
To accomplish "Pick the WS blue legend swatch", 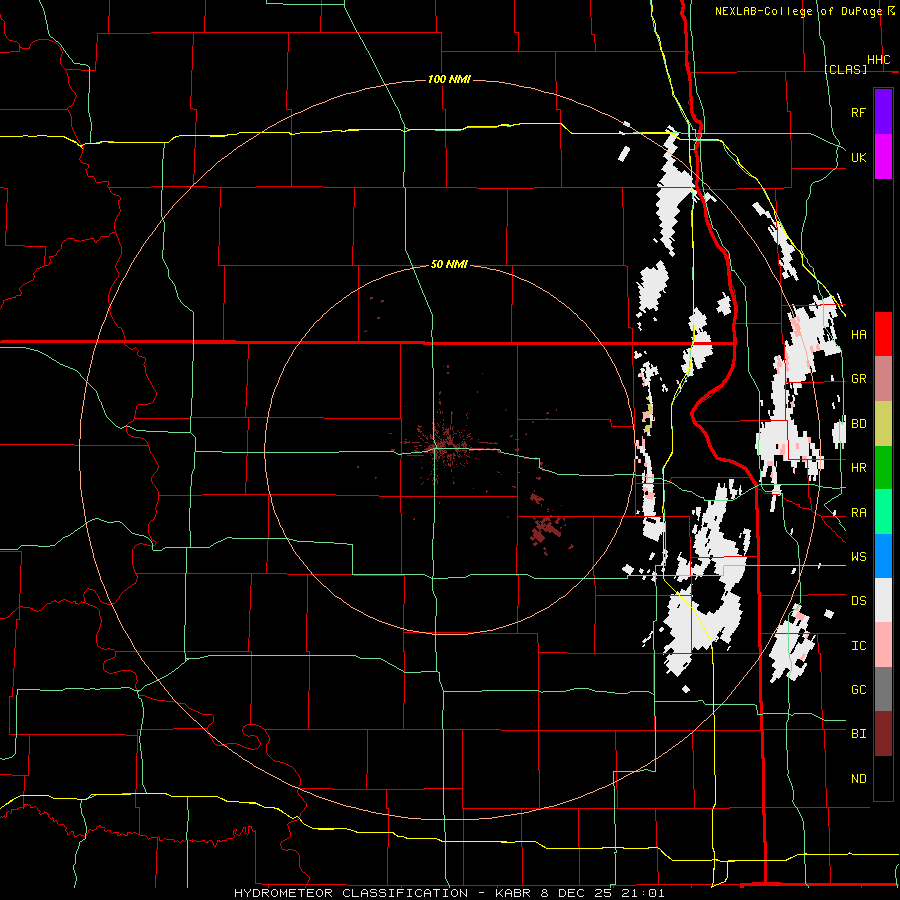I will coord(883,556).
